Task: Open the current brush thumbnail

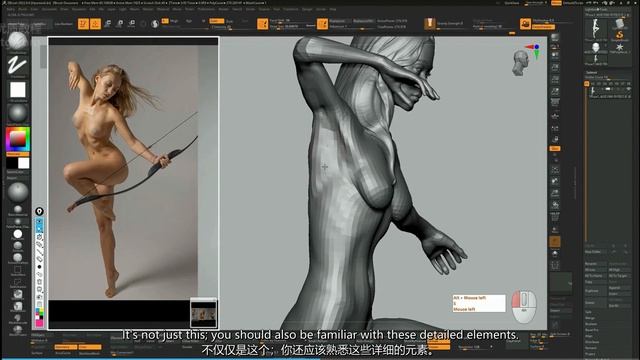Action: (18, 41)
